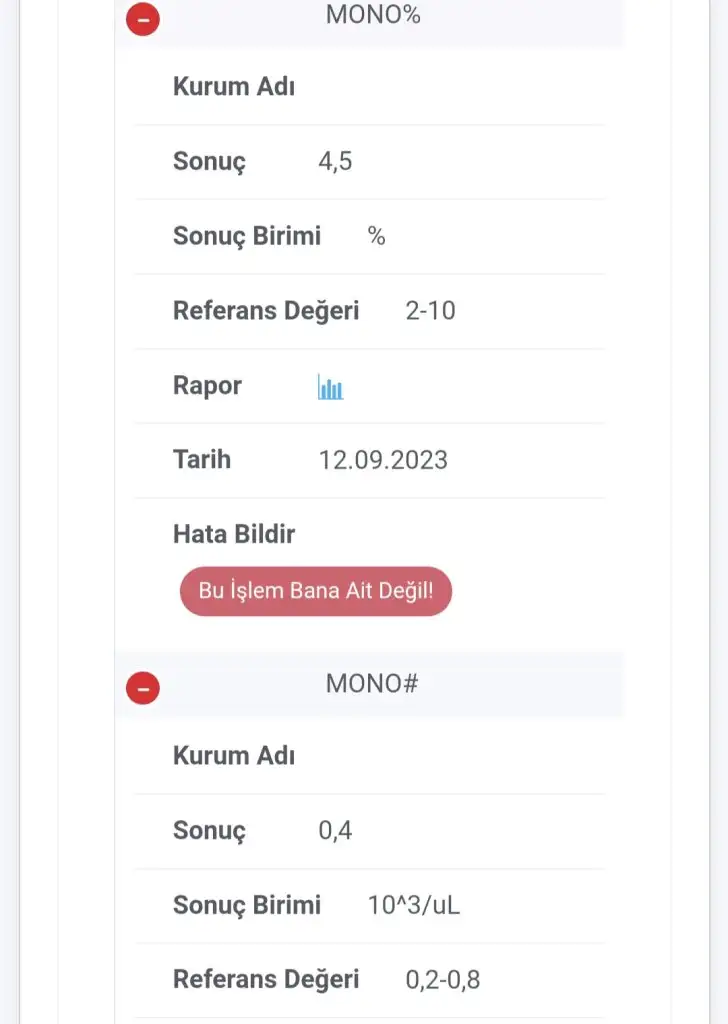
Task: Collapse the MONO% result section
Action: (x=143, y=19)
